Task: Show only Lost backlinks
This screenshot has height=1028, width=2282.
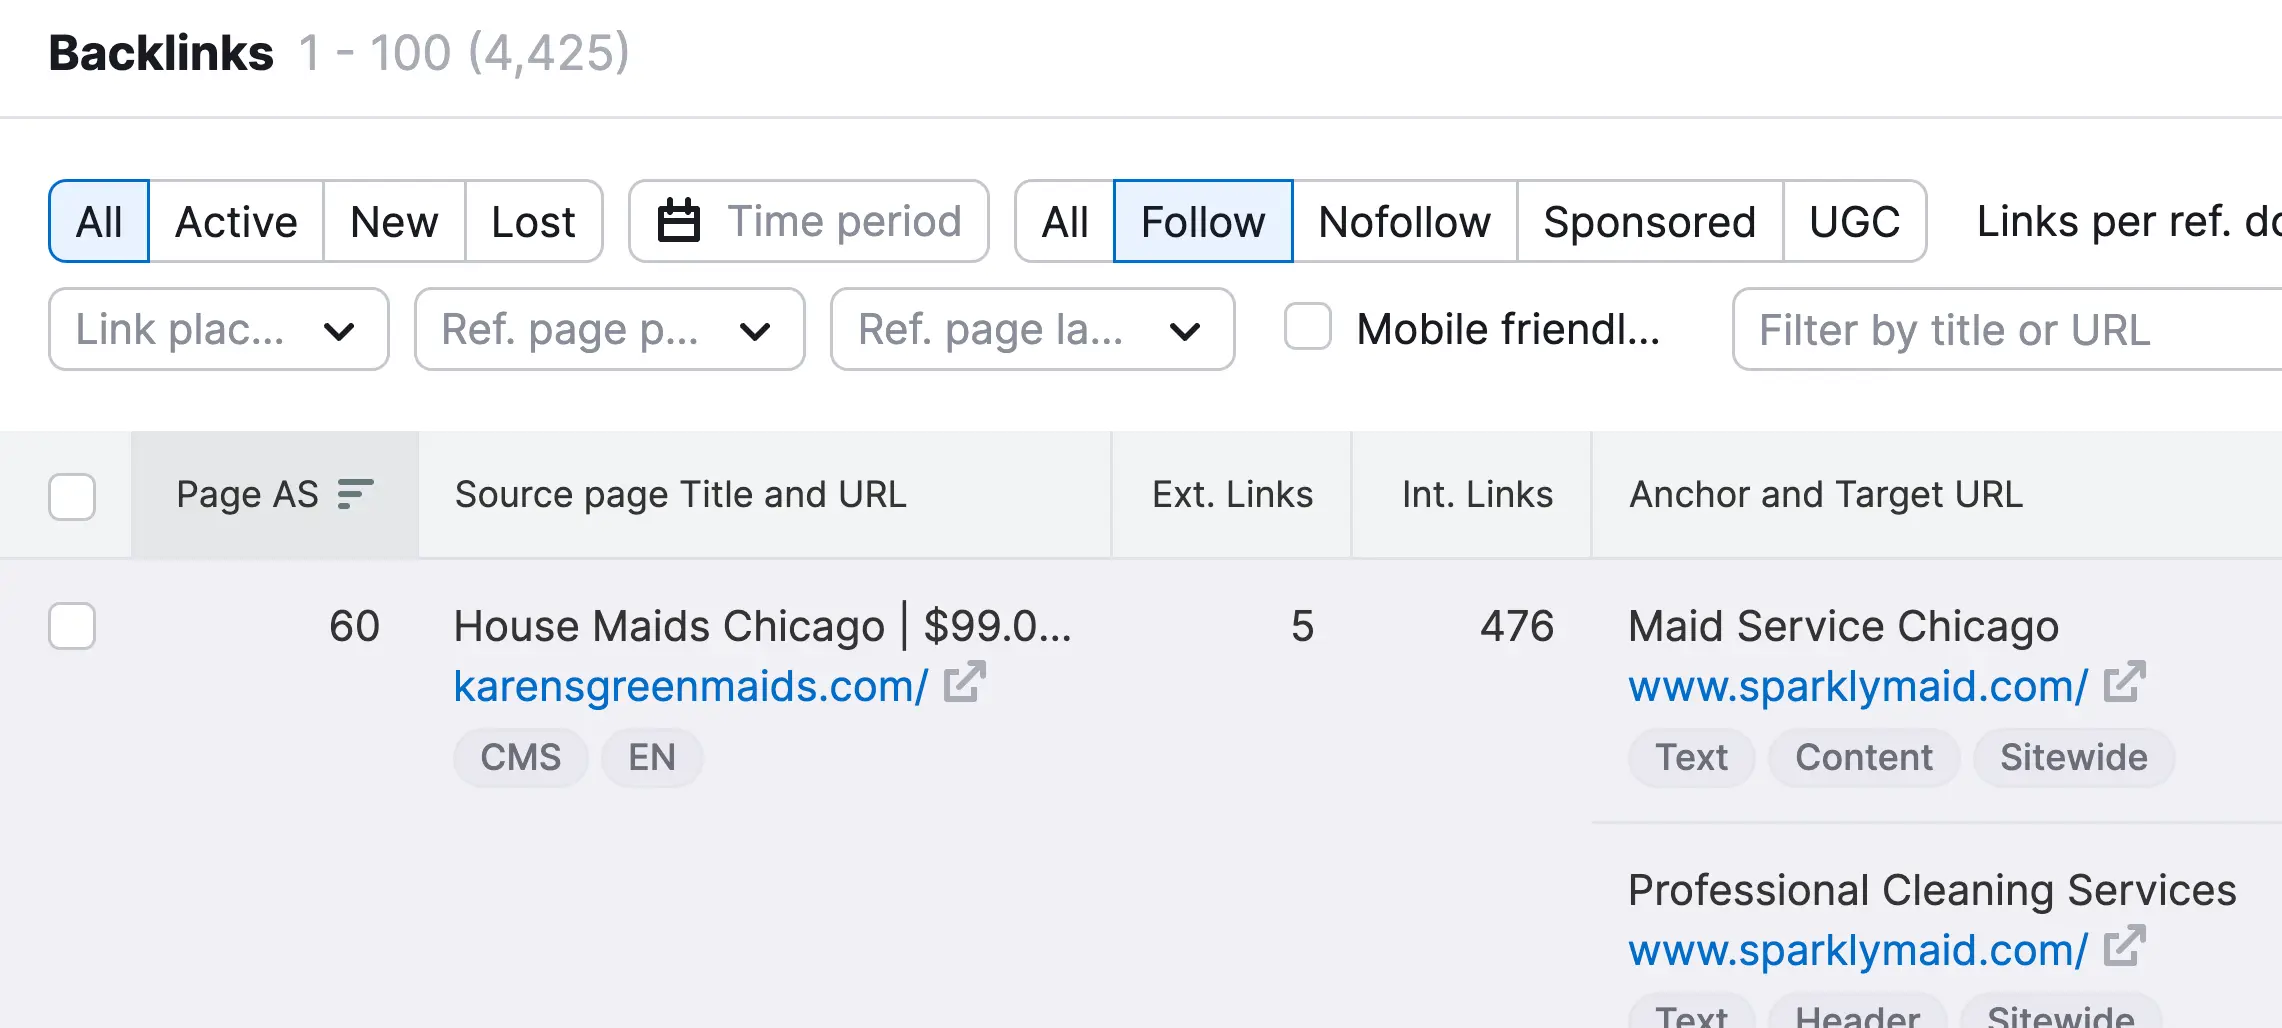Action: [533, 222]
